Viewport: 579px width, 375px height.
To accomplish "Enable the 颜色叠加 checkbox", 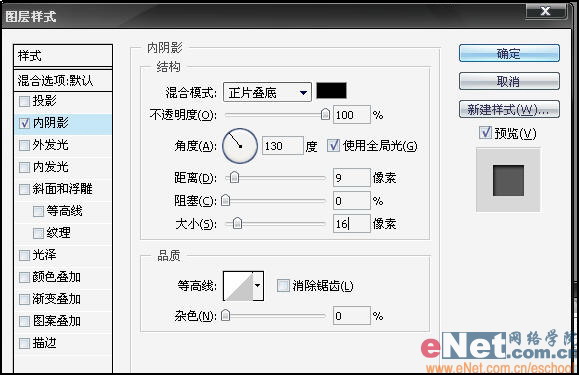I will (24, 277).
